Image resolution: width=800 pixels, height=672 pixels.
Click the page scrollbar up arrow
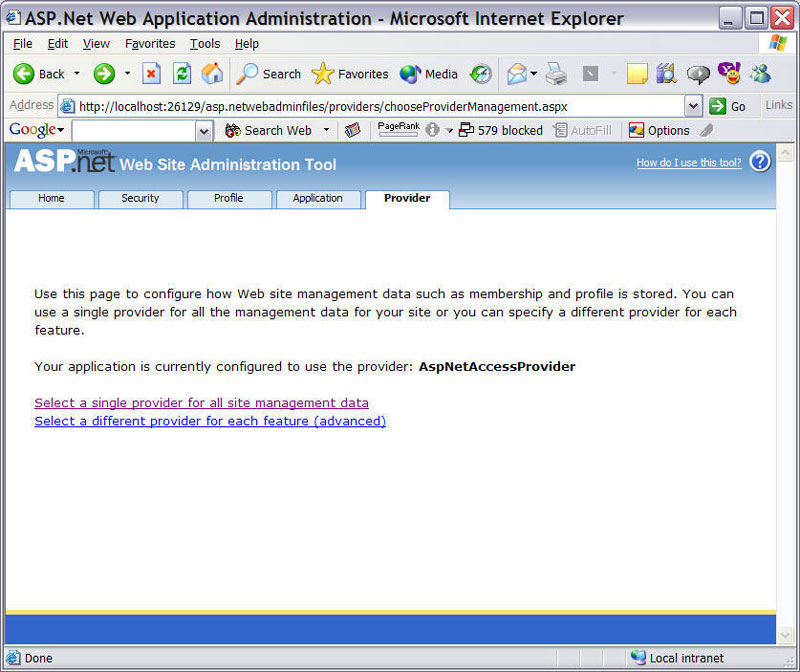click(x=785, y=153)
